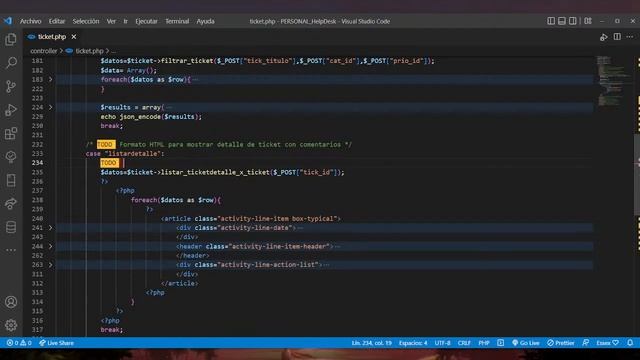Open the Ir menu
Screen dimensions: 640x360
tap(125, 21)
